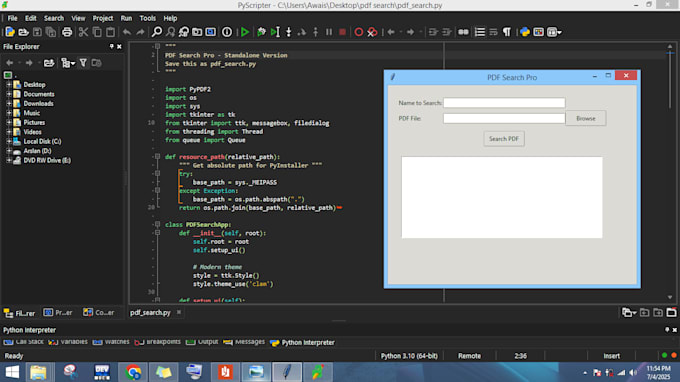Open the Edit menu
680x382 pixels.
tap(30, 18)
